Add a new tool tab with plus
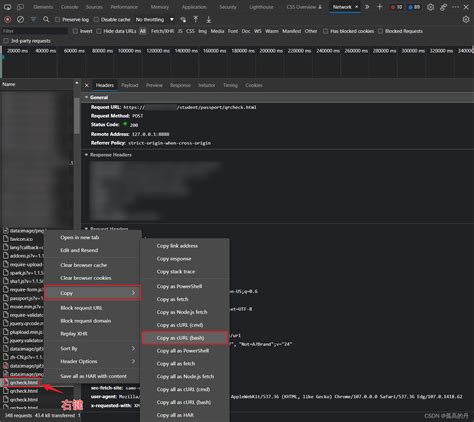474x422 pixels. pyautogui.click(x=379, y=7)
